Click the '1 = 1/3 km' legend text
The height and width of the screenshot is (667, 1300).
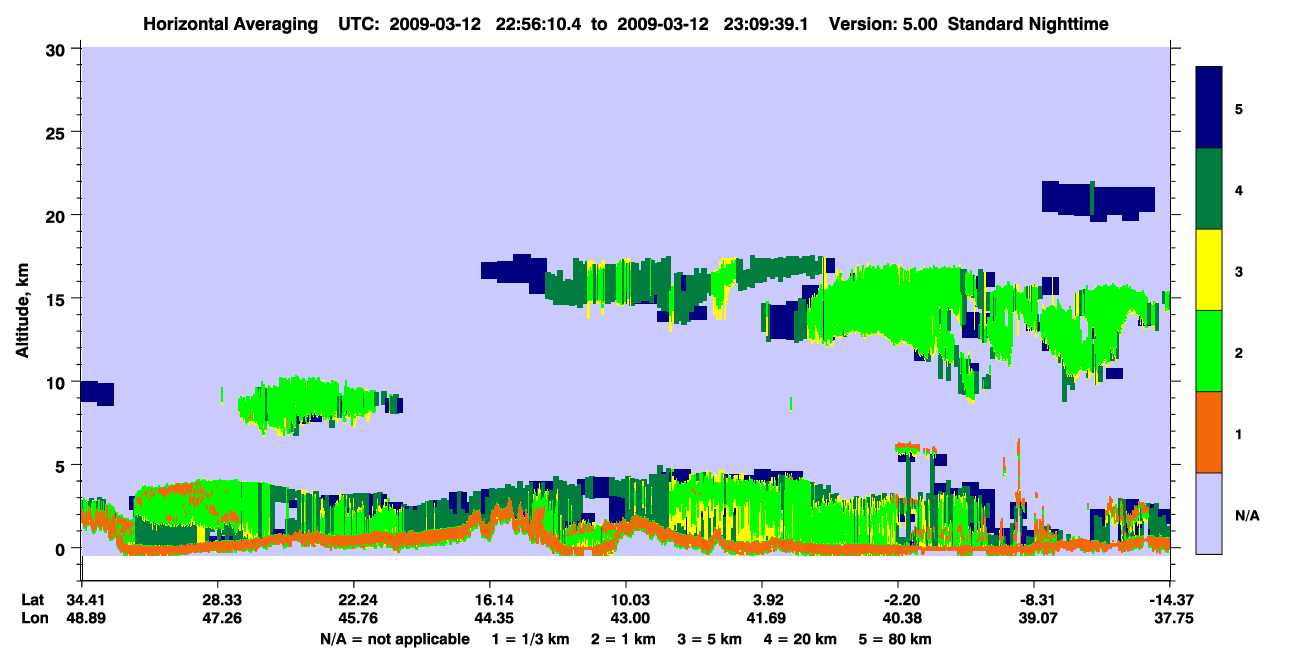point(529,638)
